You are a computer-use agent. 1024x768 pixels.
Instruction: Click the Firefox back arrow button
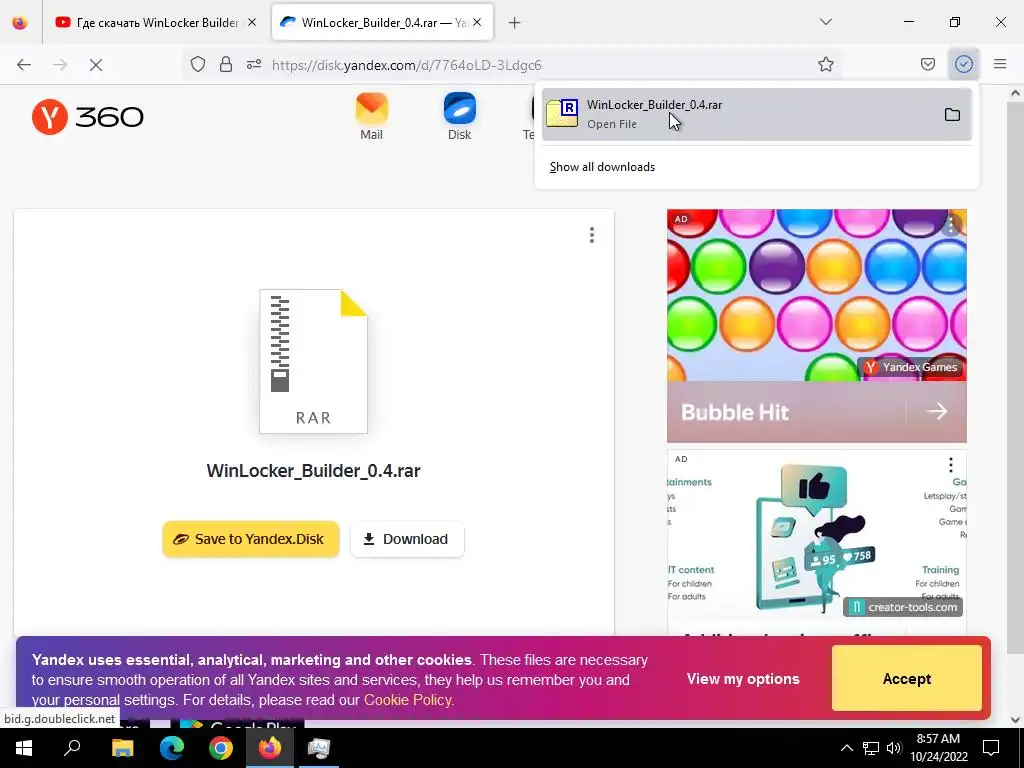pyautogui.click(x=24, y=65)
